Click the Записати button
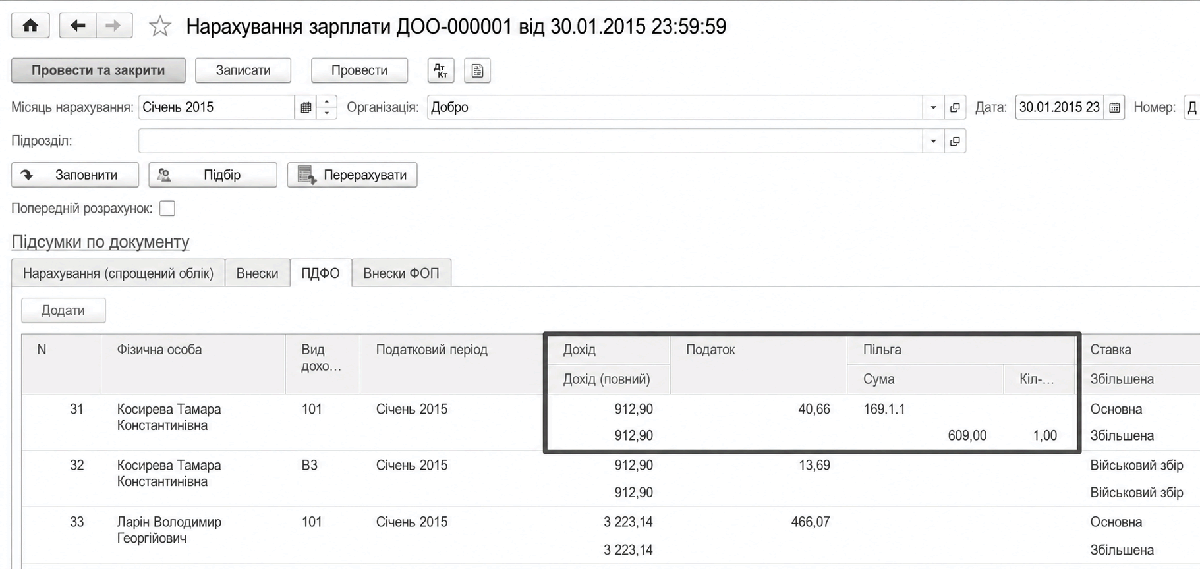This screenshot has width=1200, height=569. [243, 70]
